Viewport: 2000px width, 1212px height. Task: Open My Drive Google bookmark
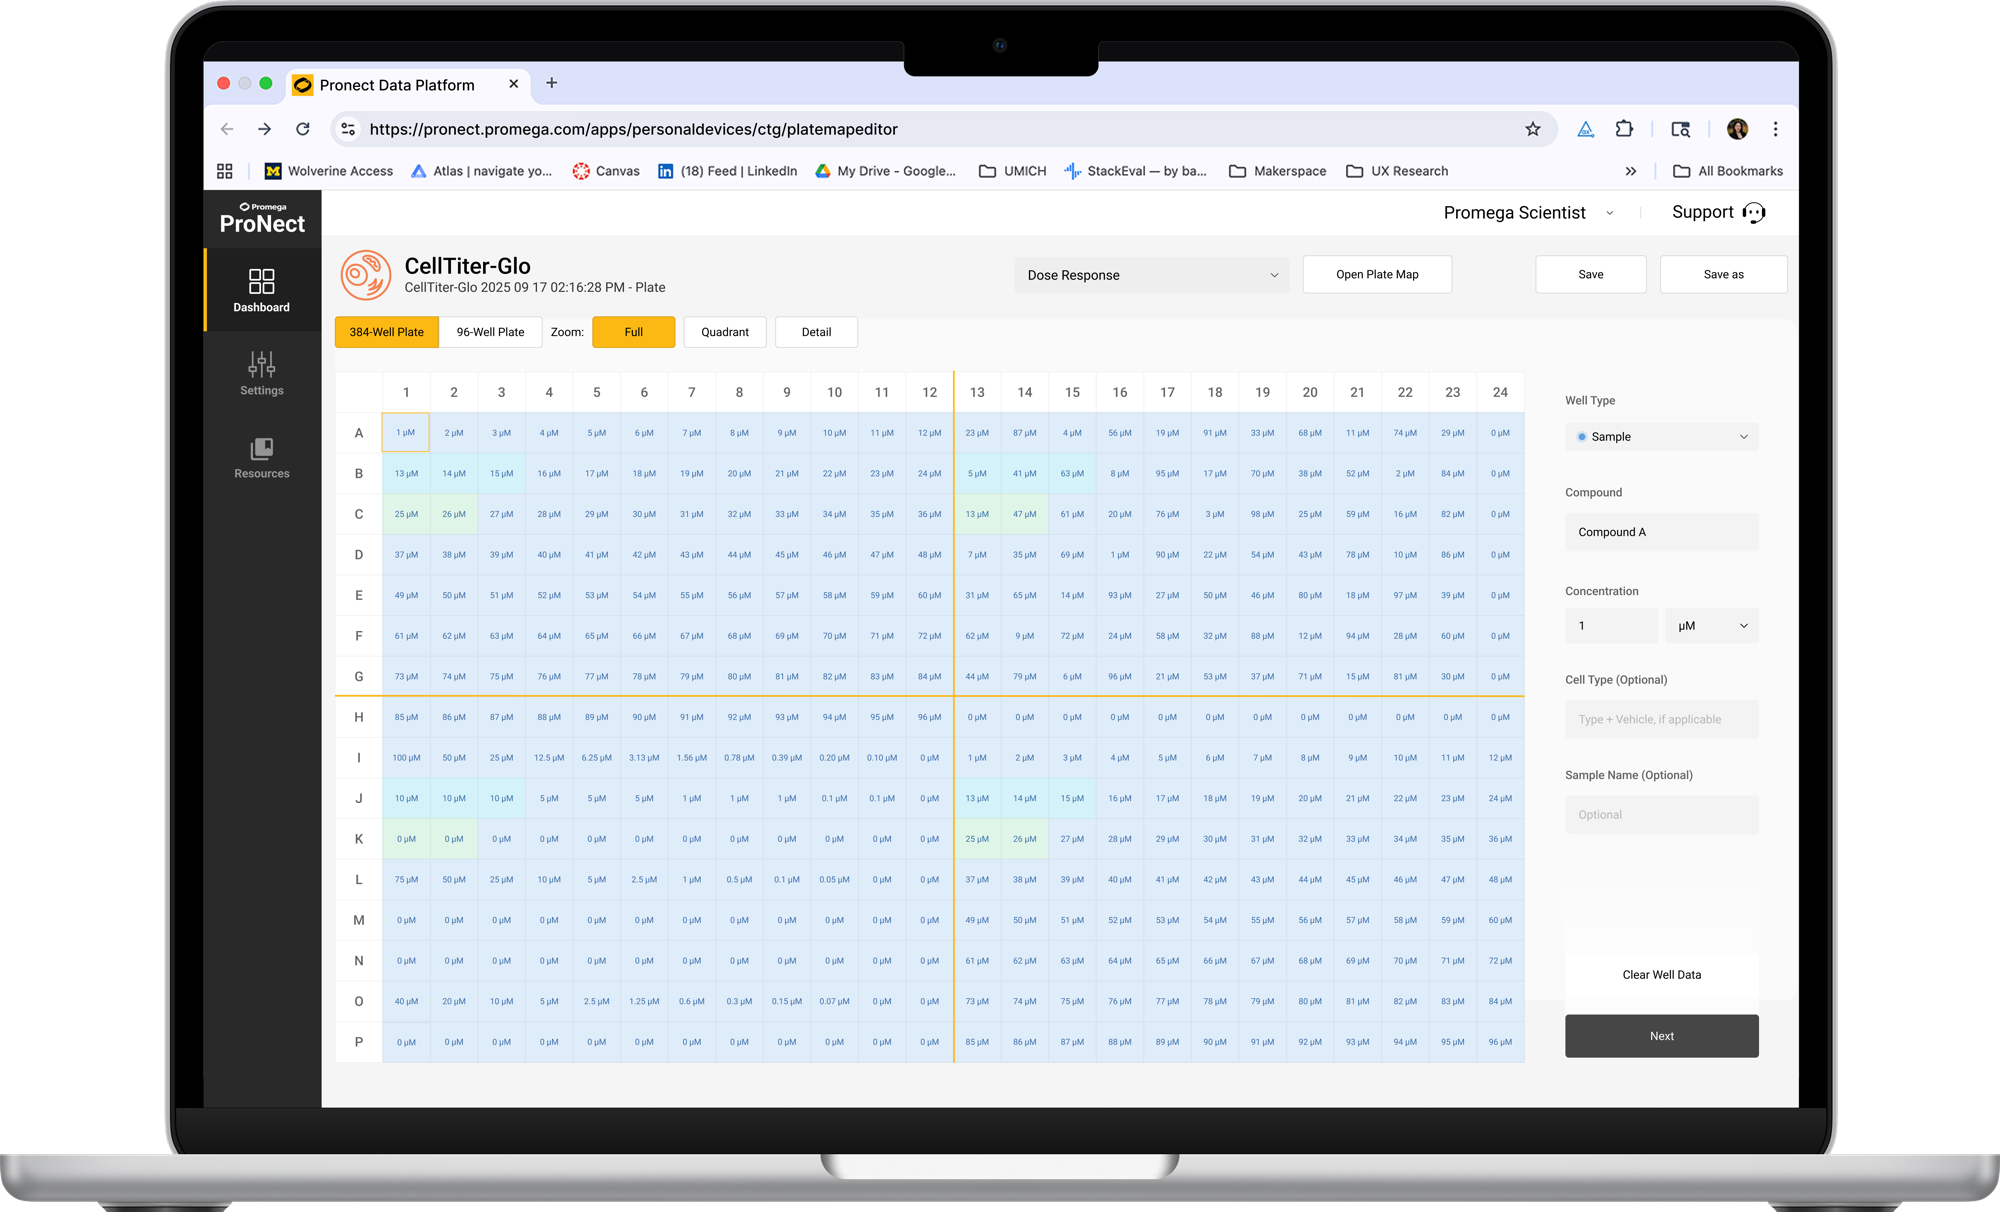(885, 171)
